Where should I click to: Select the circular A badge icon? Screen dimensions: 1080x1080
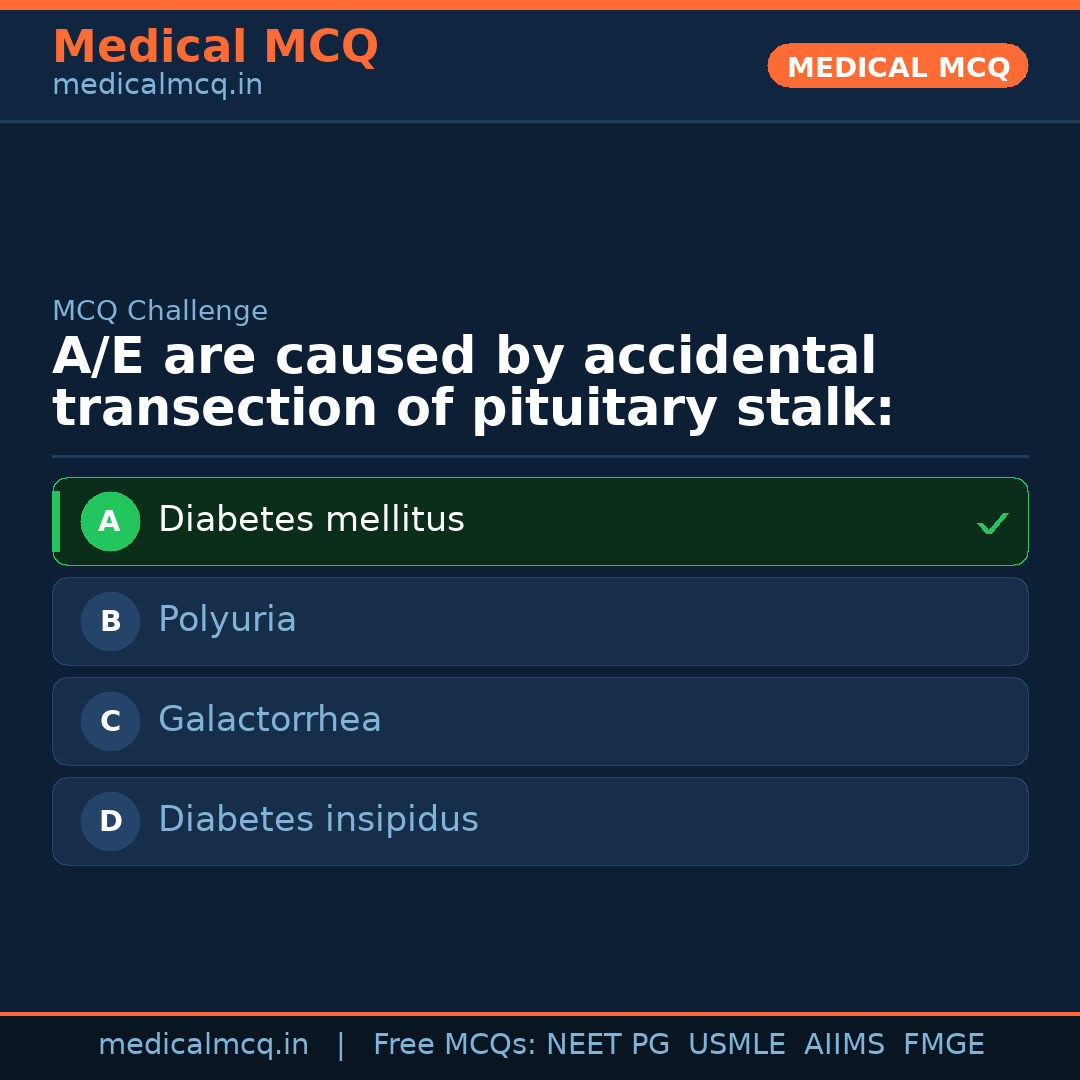[110, 521]
